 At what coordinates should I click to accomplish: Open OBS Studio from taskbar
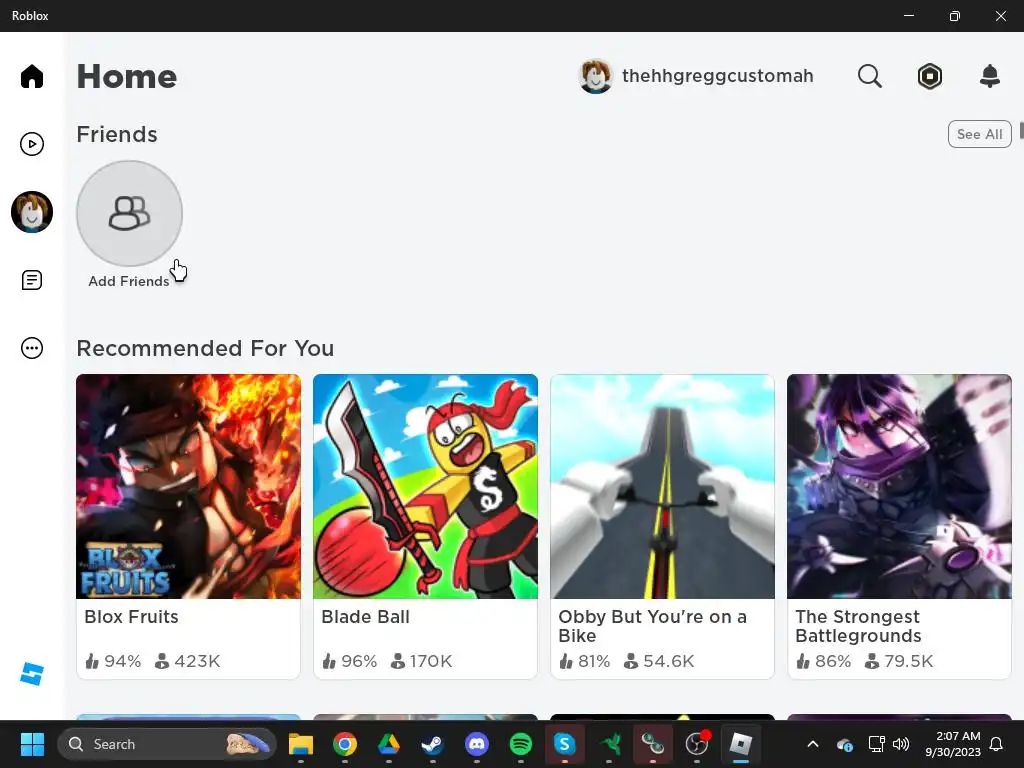(x=697, y=744)
